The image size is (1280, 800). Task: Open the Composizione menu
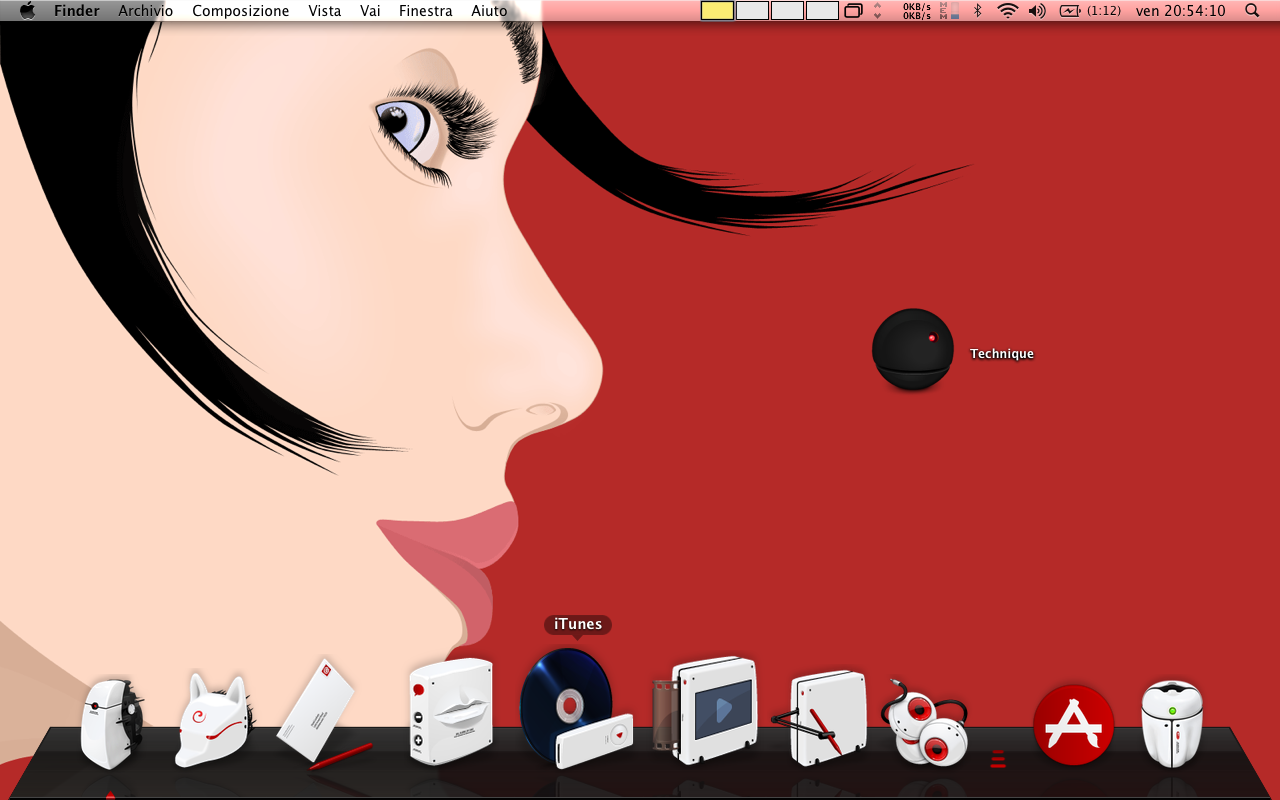[x=241, y=11]
